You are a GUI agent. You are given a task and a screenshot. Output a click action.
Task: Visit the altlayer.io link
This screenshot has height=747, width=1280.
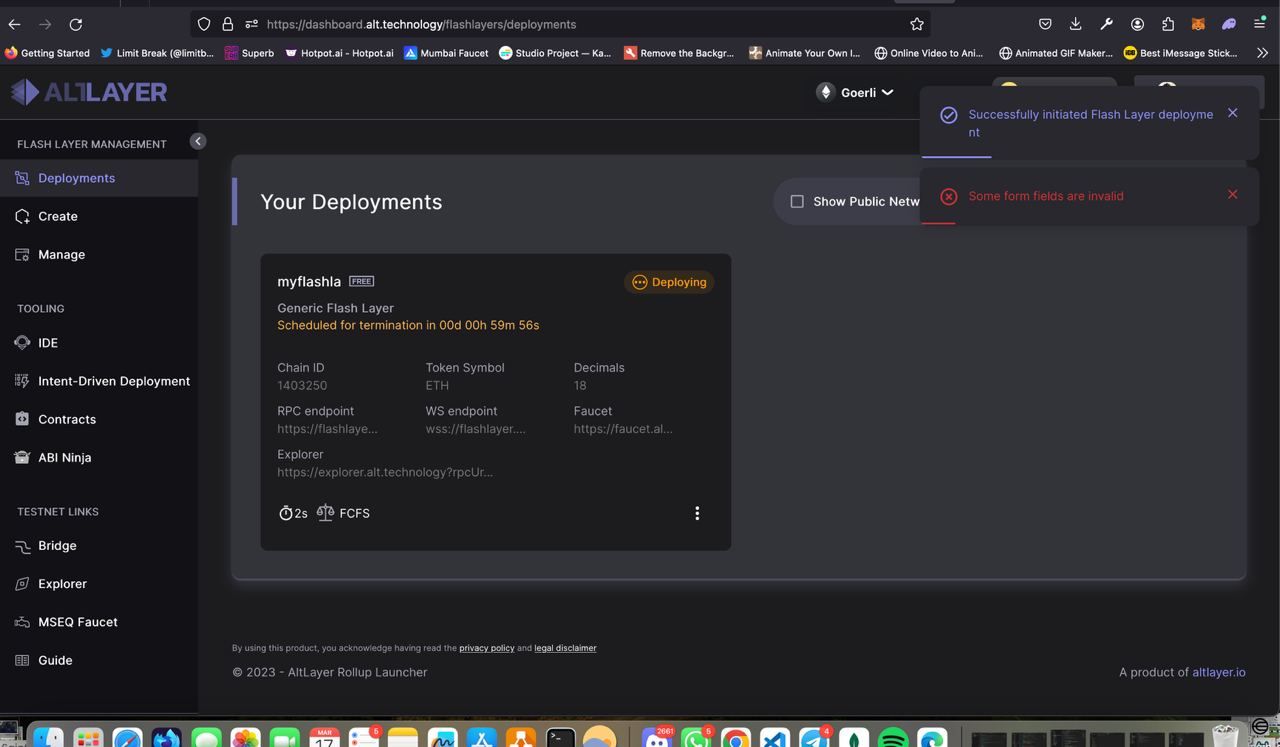point(1219,672)
